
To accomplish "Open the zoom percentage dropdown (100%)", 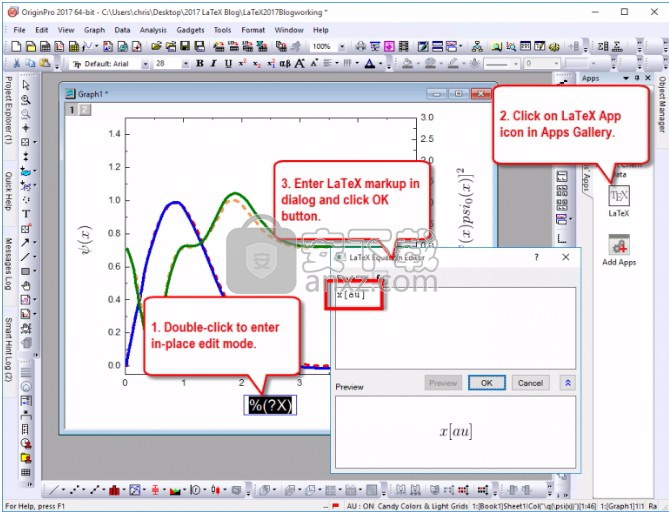I will pos(342,47).
